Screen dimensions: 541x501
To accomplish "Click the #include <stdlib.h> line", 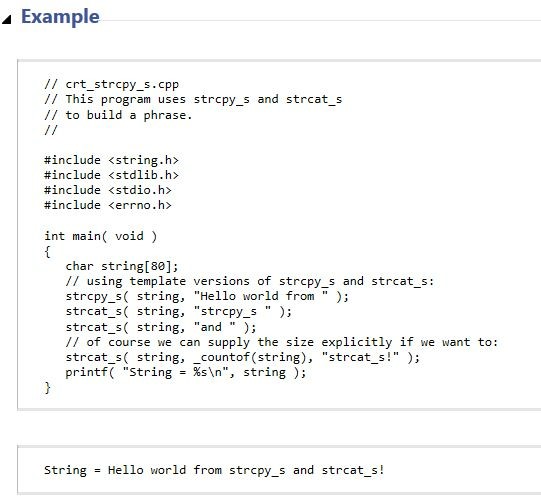I will pyautogui.click(x=111, y=175).
